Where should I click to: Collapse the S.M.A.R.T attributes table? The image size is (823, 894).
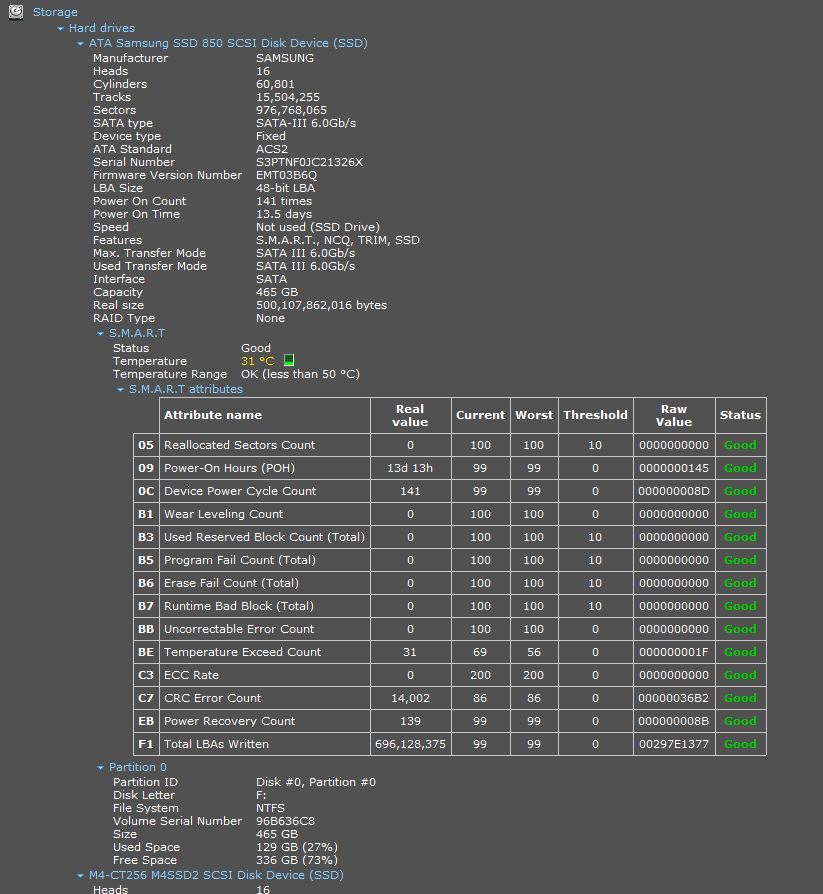[120, 389]
